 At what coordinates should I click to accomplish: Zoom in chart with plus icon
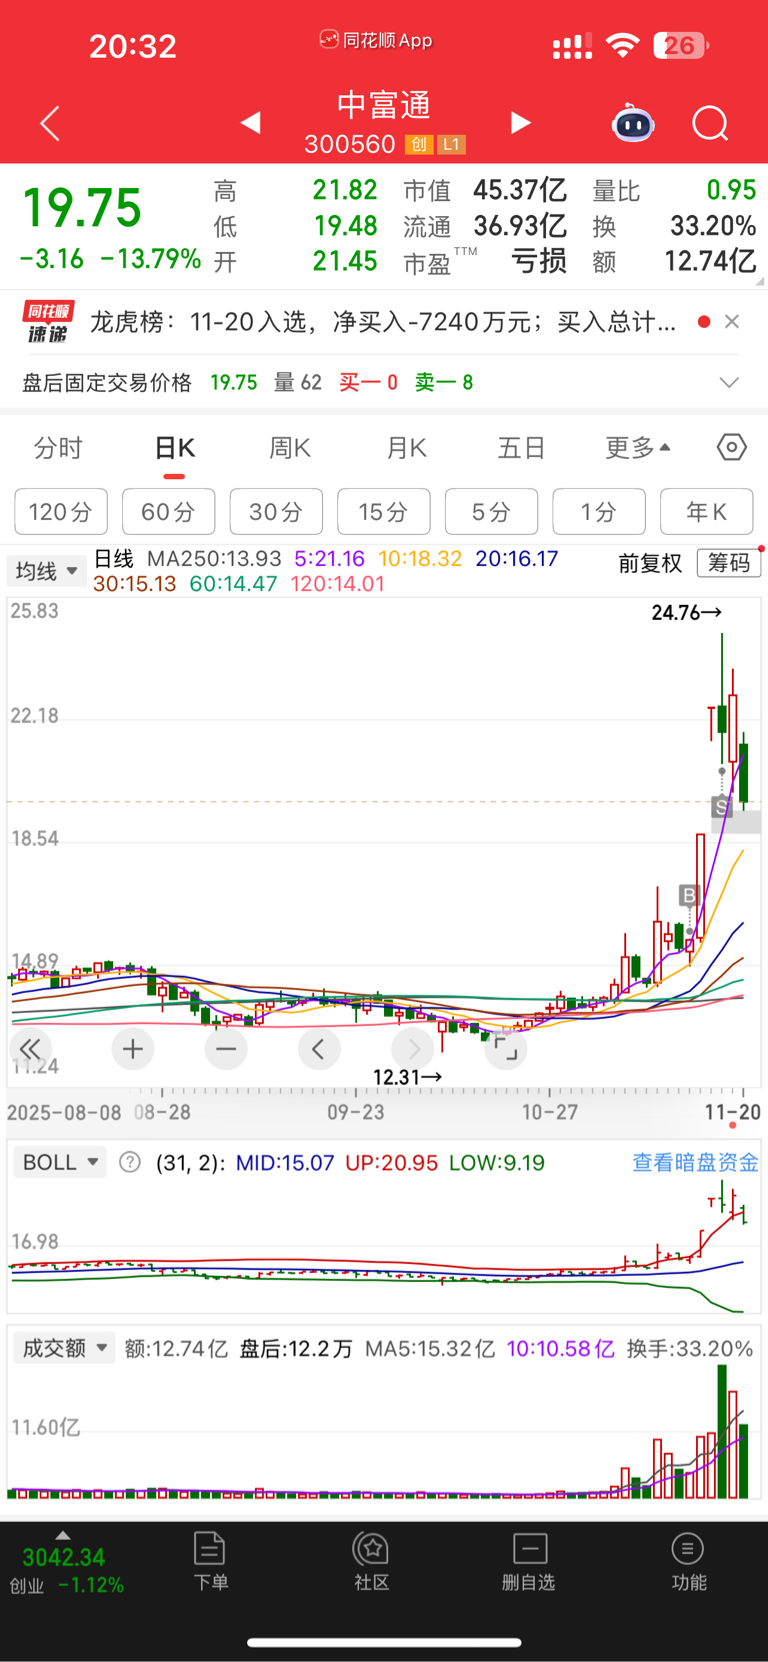click(x=133, y=1049)
